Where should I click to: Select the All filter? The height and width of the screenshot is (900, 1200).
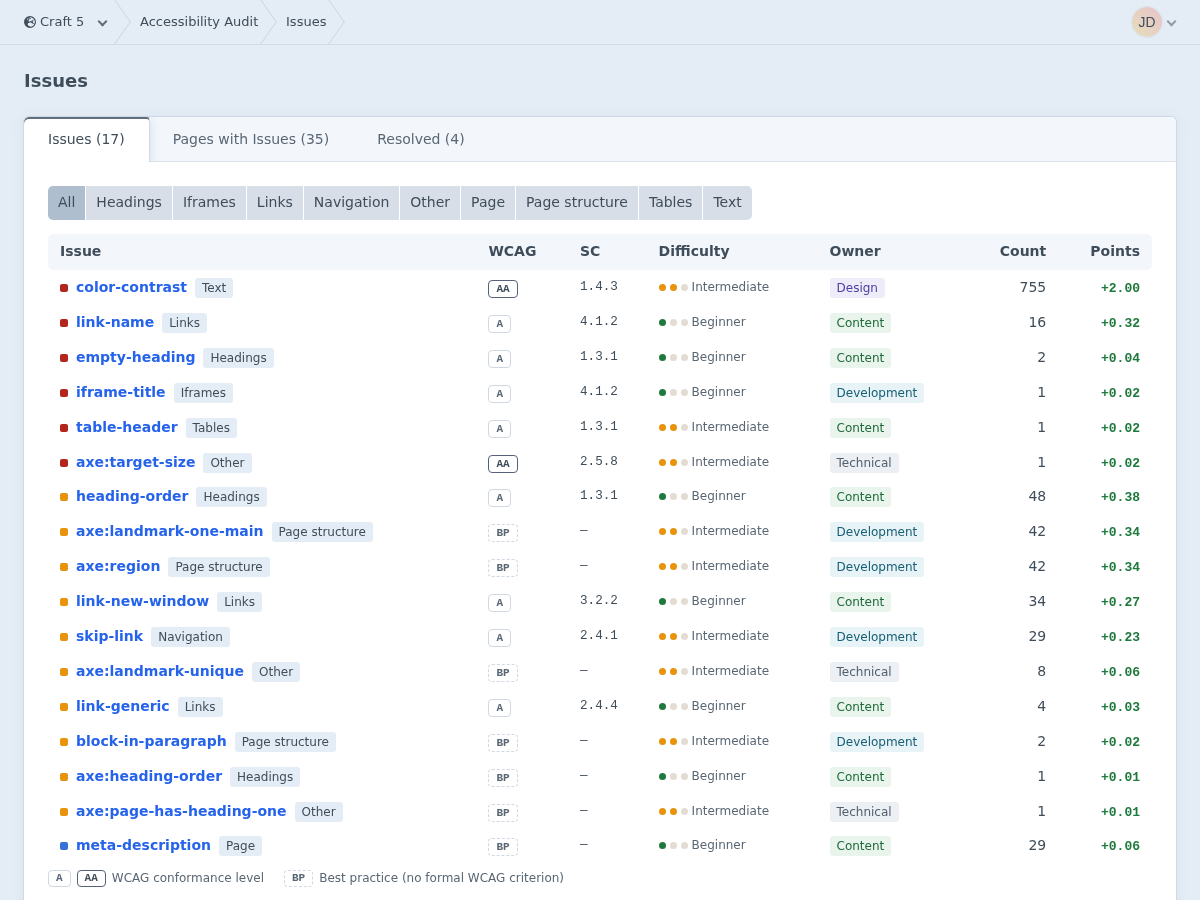click(x=67, y=203)
